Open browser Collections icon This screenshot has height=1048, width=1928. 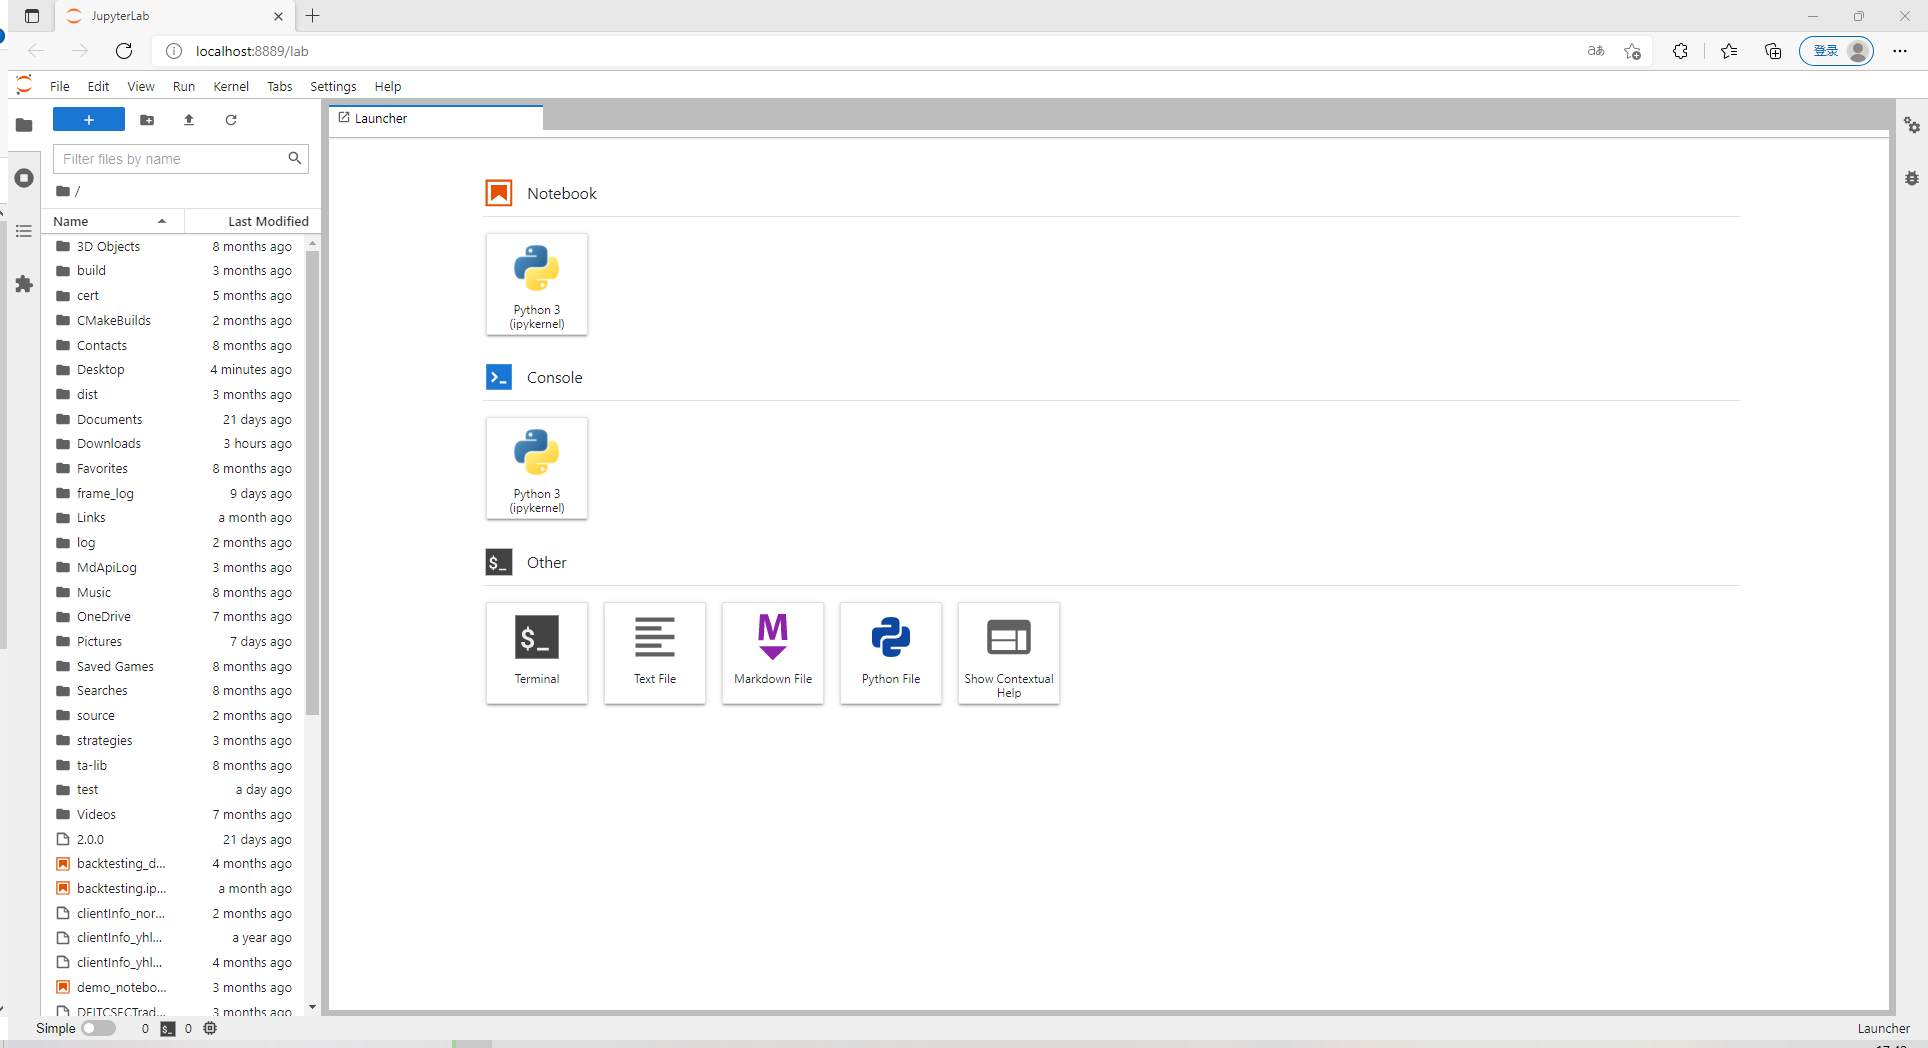(1773, 51)
